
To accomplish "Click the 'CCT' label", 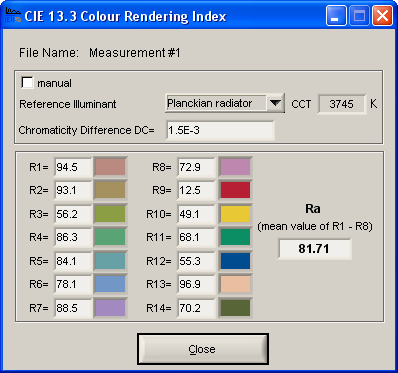I will pyautogui.click(x=301, y=104).
